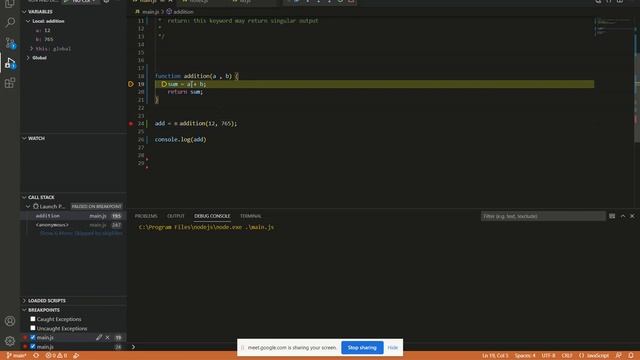The image size is (640, 360).
Task: Switch to the PROBLEMS tab
Action: tap(146, 216)
